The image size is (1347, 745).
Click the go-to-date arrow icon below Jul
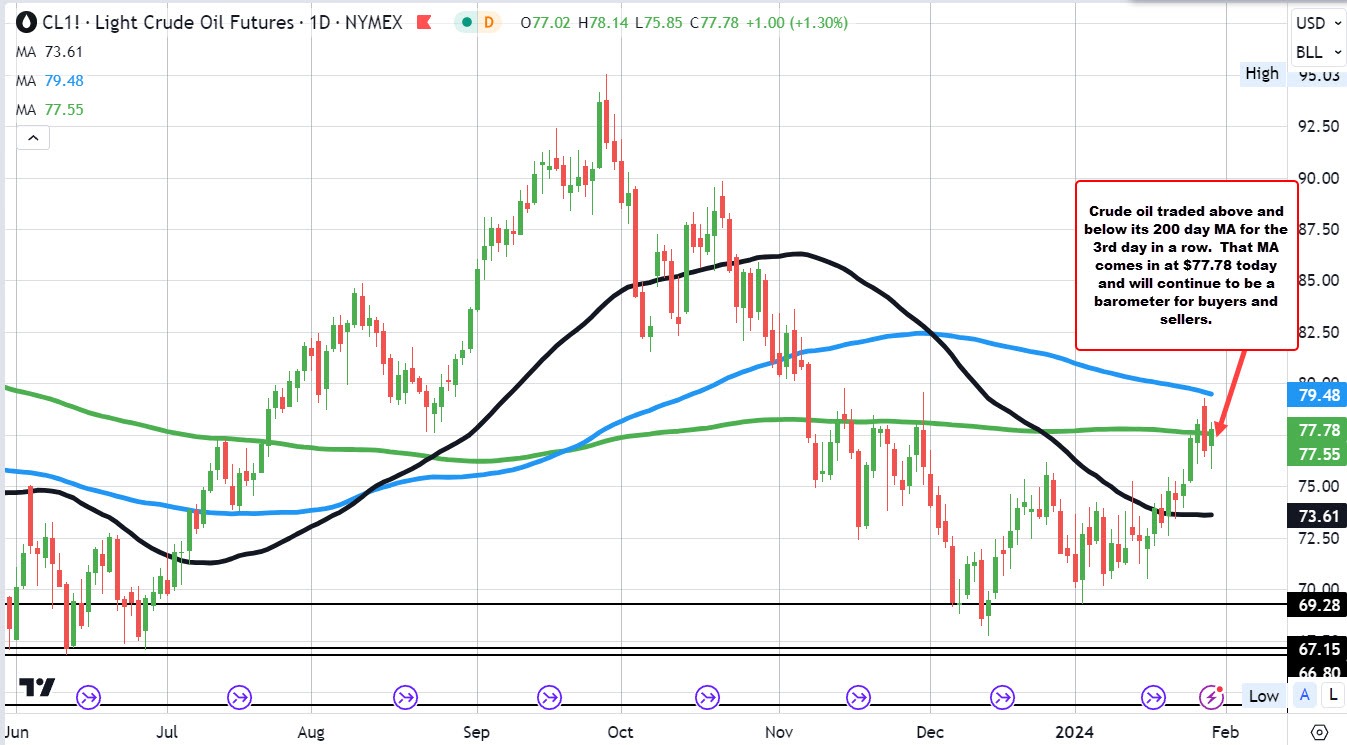pyautogui.click(x=239, y=697)
